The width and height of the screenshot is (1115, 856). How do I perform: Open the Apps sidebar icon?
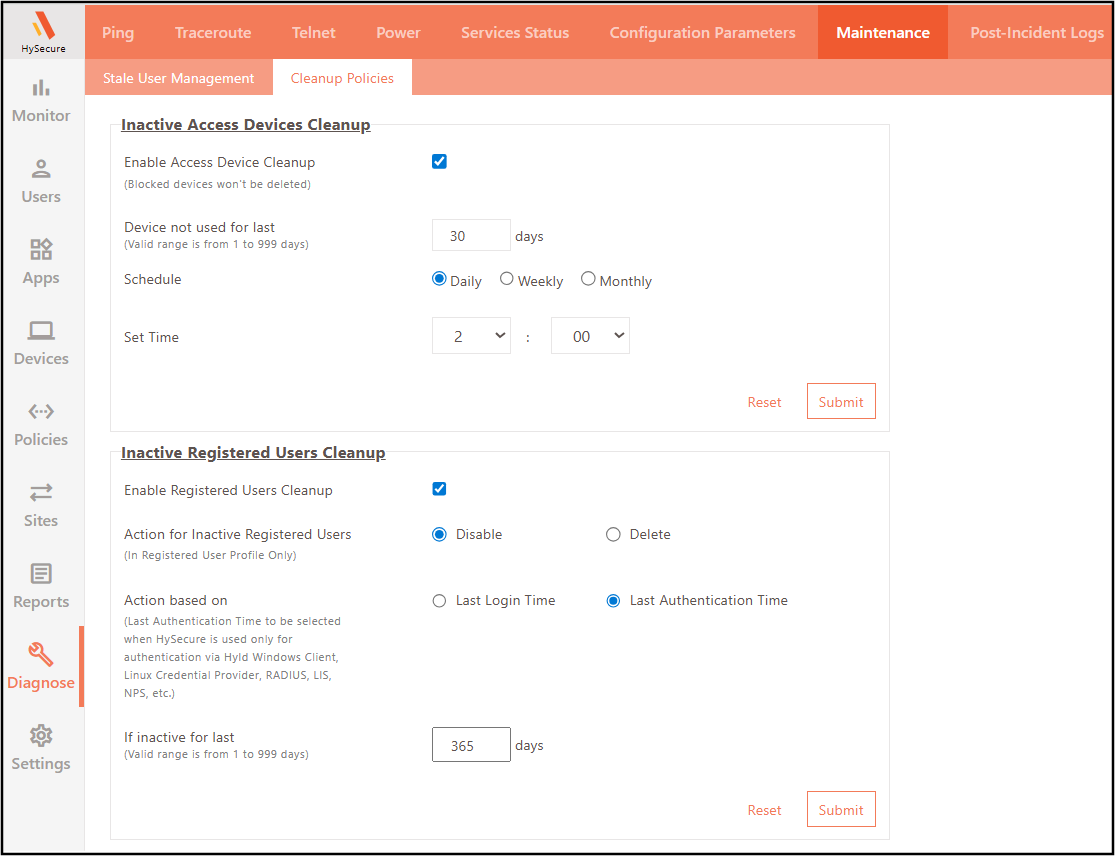pos(41,250)
